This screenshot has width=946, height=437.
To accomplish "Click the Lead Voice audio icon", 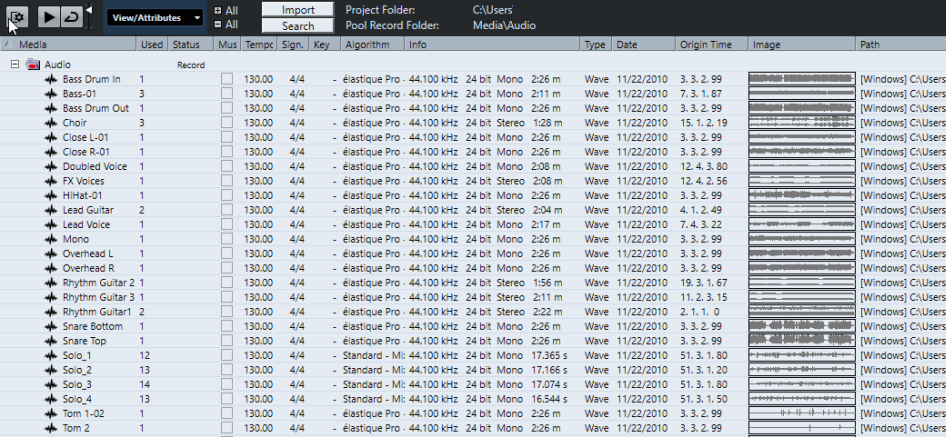I will click(51, 225).
